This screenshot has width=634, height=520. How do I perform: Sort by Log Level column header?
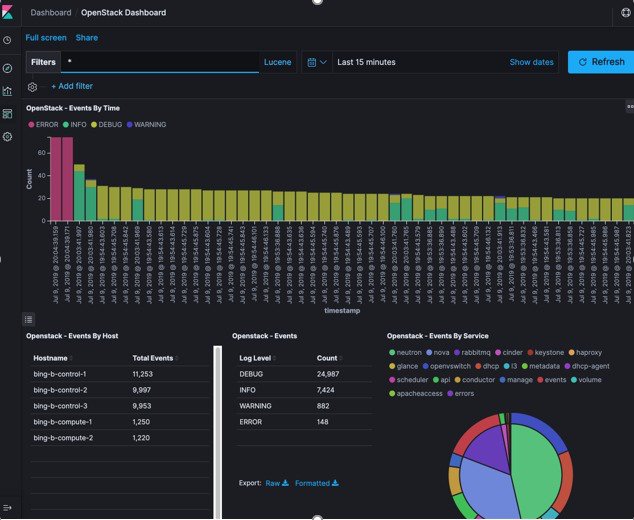pyautogui.click(x=255, y=358)
